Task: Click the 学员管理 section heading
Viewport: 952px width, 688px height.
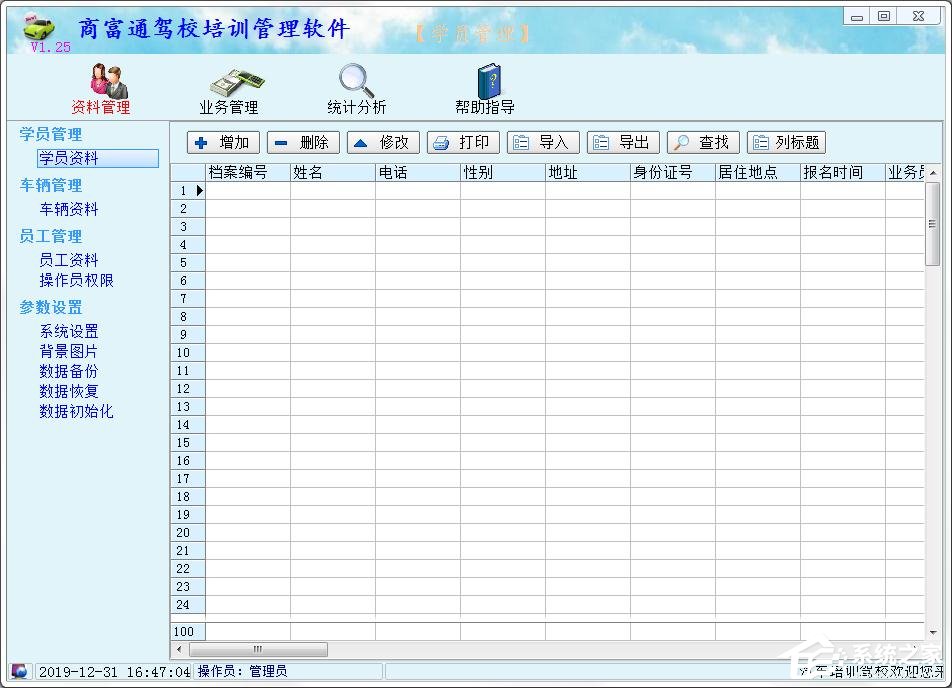Action: (51, 134)
